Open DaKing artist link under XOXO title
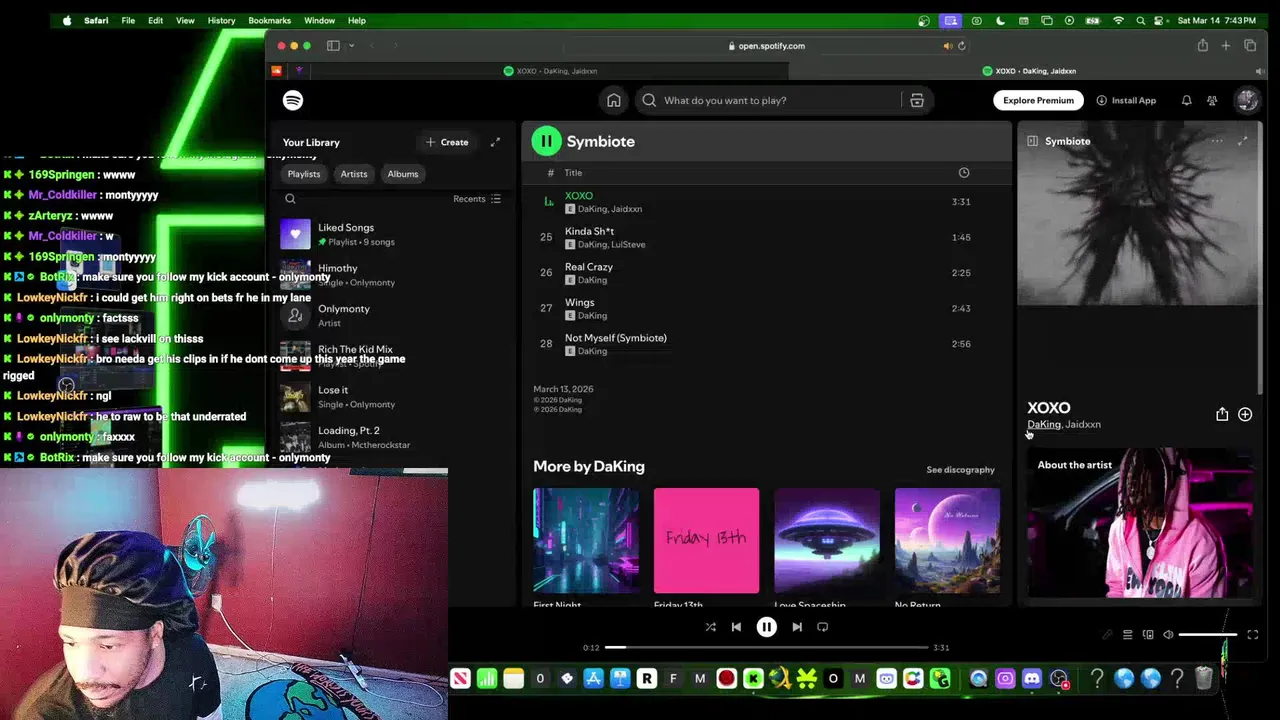Image resolution: width=1280 pixels, height=720 pixels. (x=1043, y=424)
